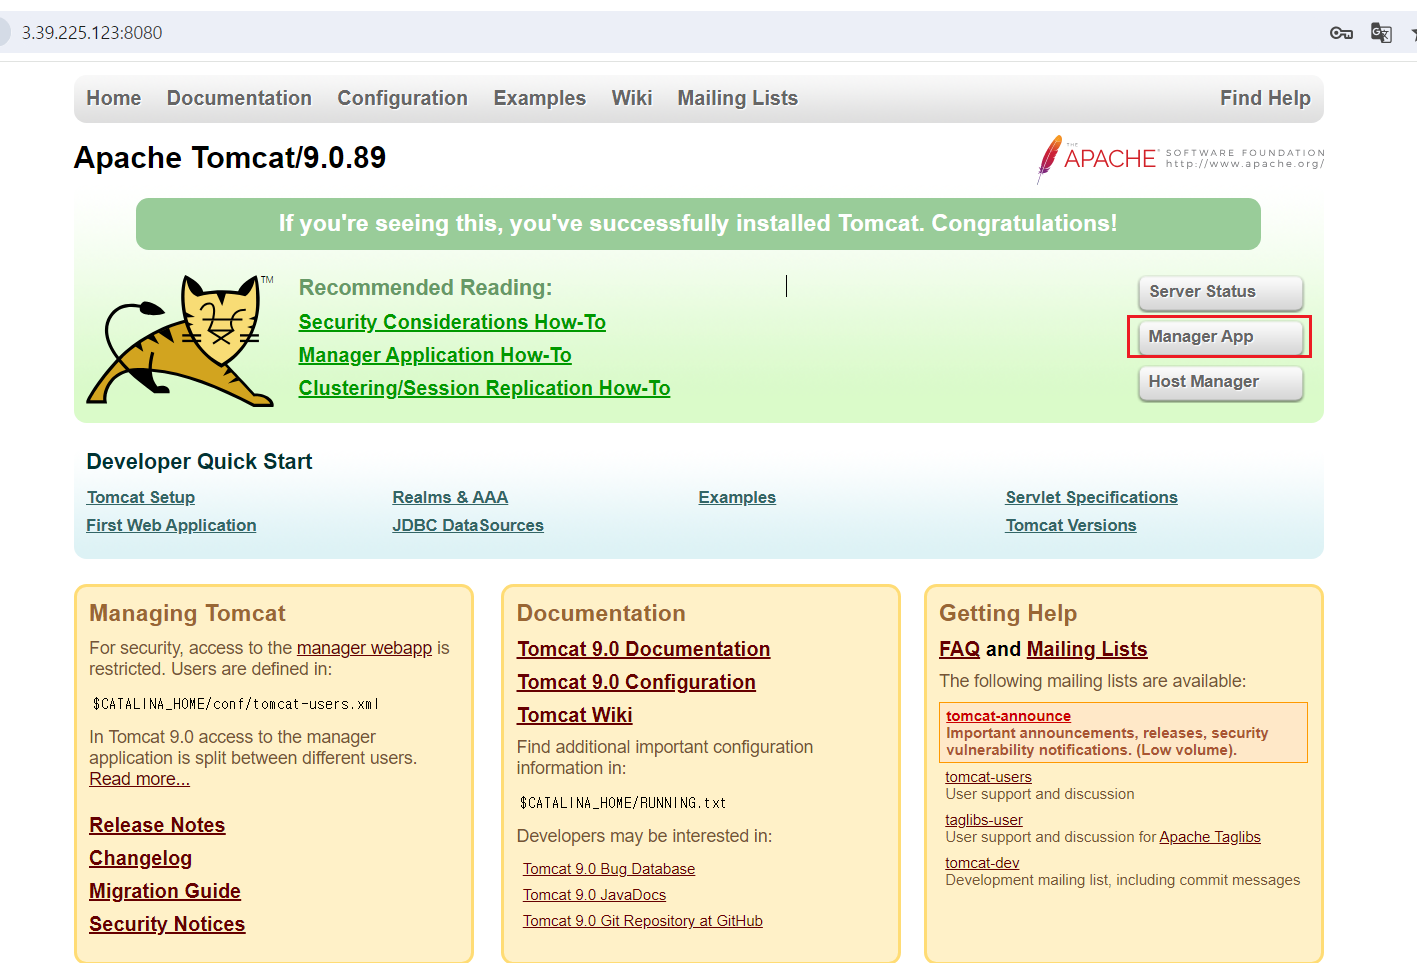The image size is (1417, 979).
Task: Click Find Help in the navigation bar
Action: tap(1265, 98)
